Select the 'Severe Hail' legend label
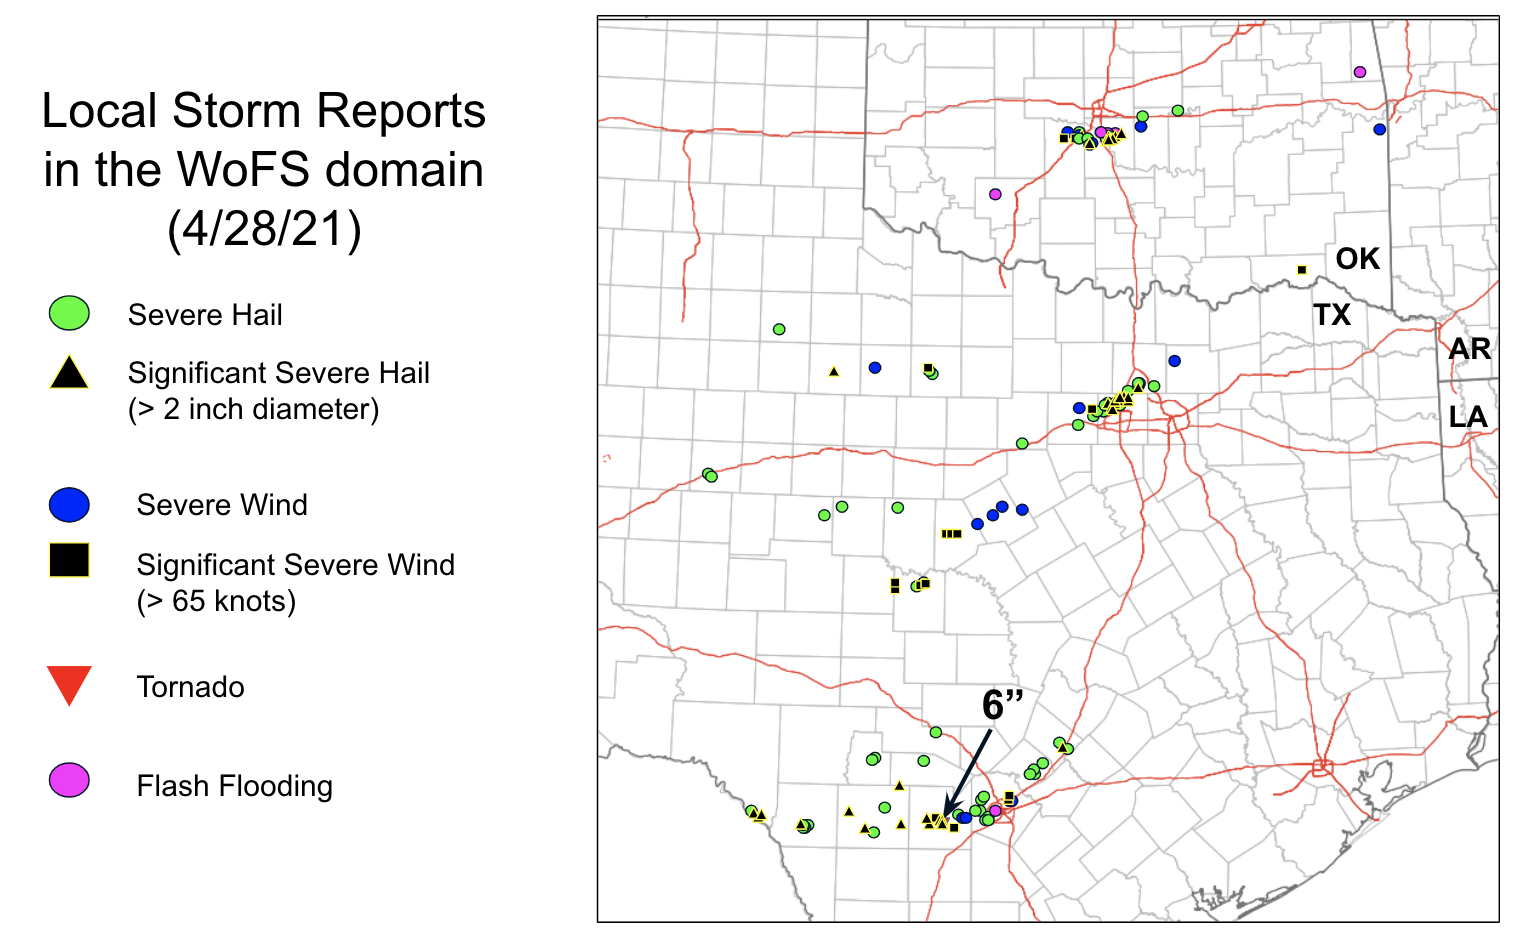Image resolution: width=1526 pixels, height=938 pixels. [x=205, y=315]
